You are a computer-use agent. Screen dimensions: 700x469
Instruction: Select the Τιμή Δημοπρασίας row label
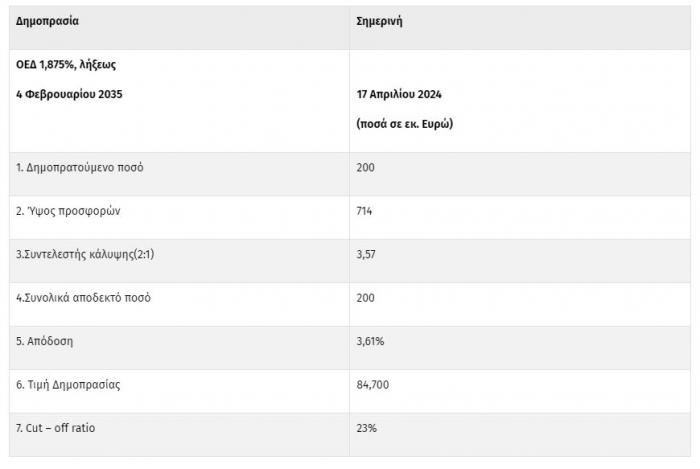click(x=68, y=385)
